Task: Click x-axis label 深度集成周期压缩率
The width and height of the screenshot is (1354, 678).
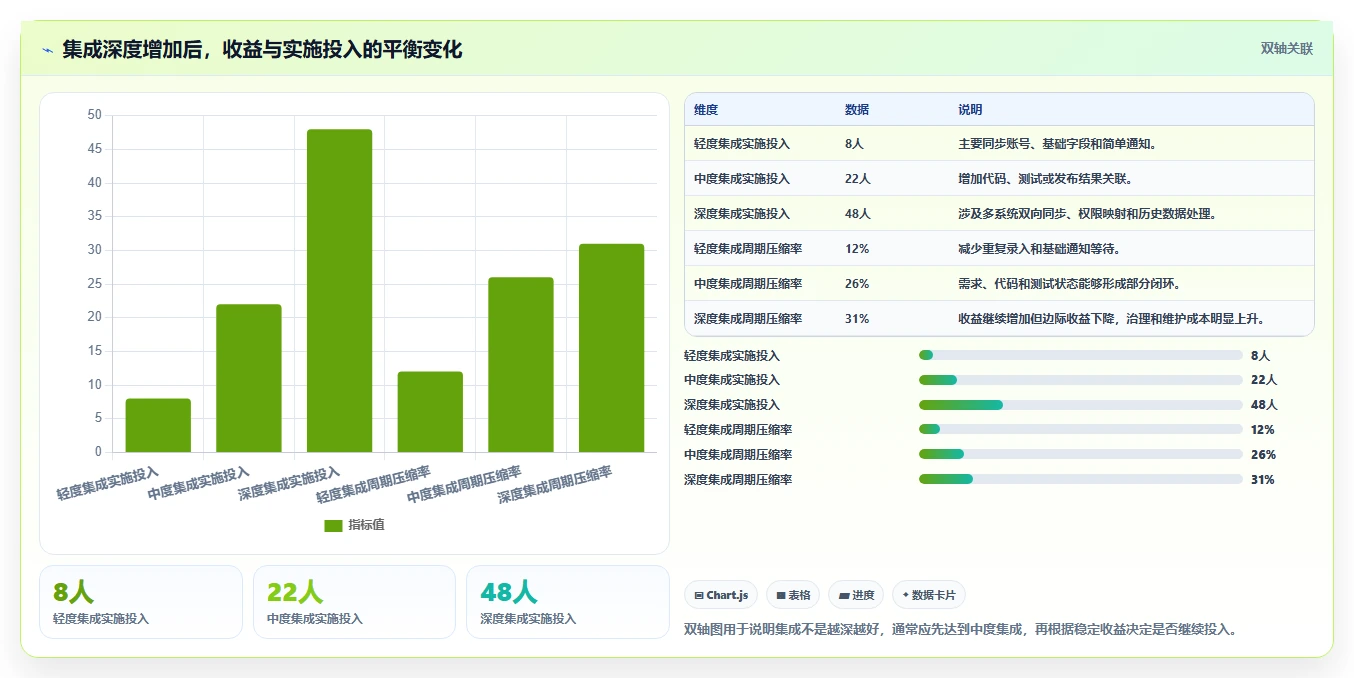Action: pos(555,484)
